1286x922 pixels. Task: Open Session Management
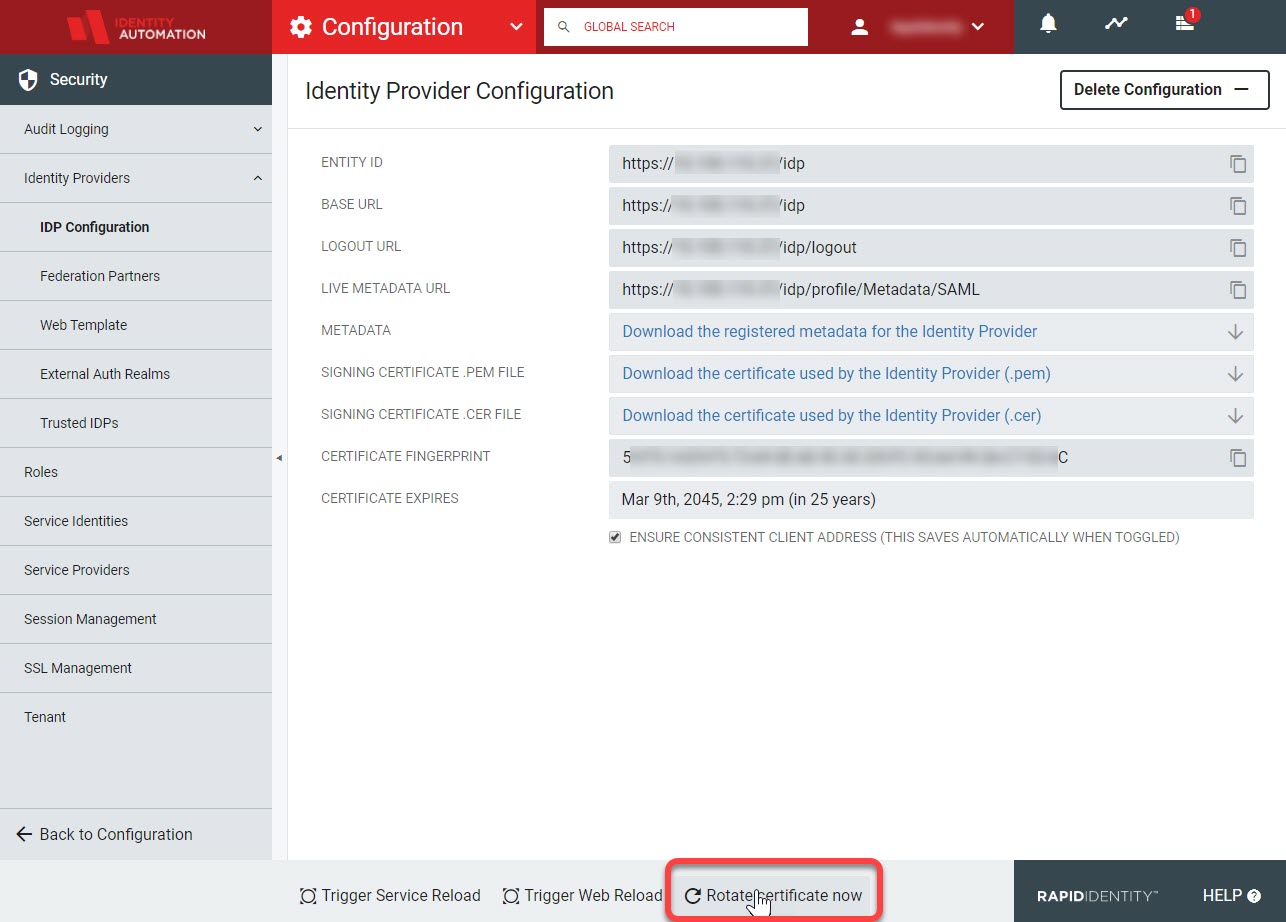pyautogui.click(x=136, y=619)
